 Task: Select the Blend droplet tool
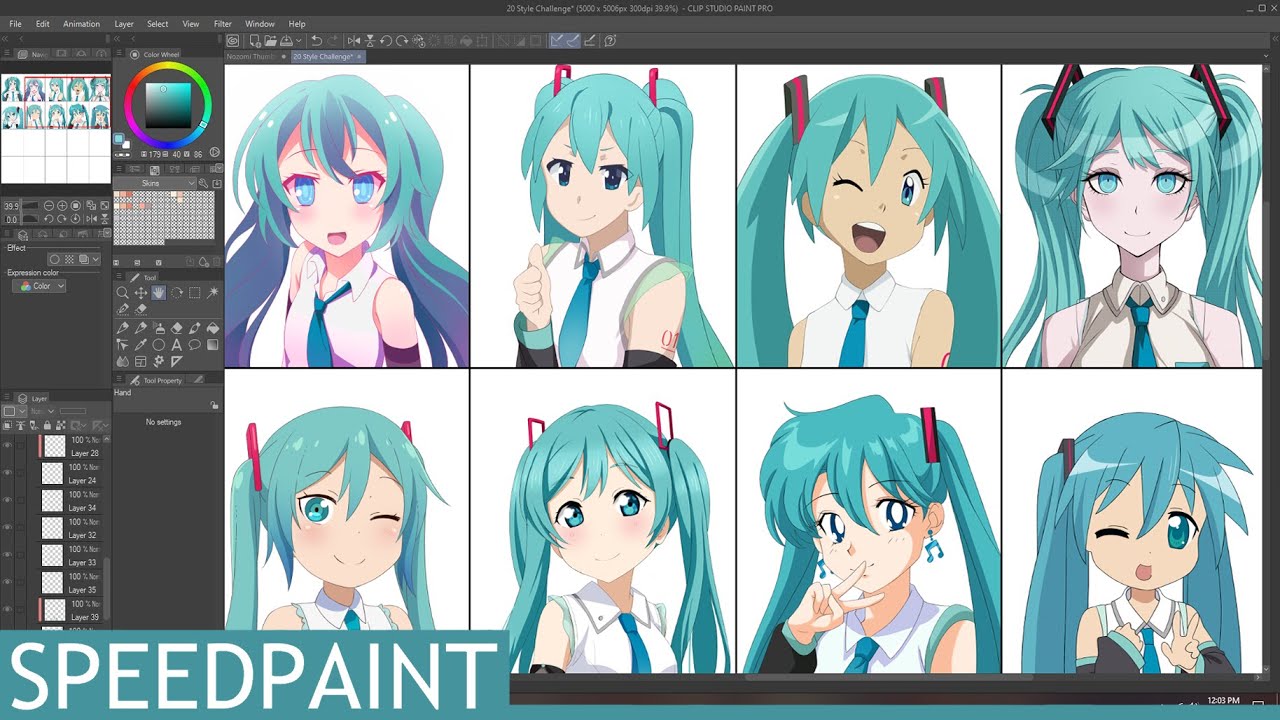pos(122,361)
